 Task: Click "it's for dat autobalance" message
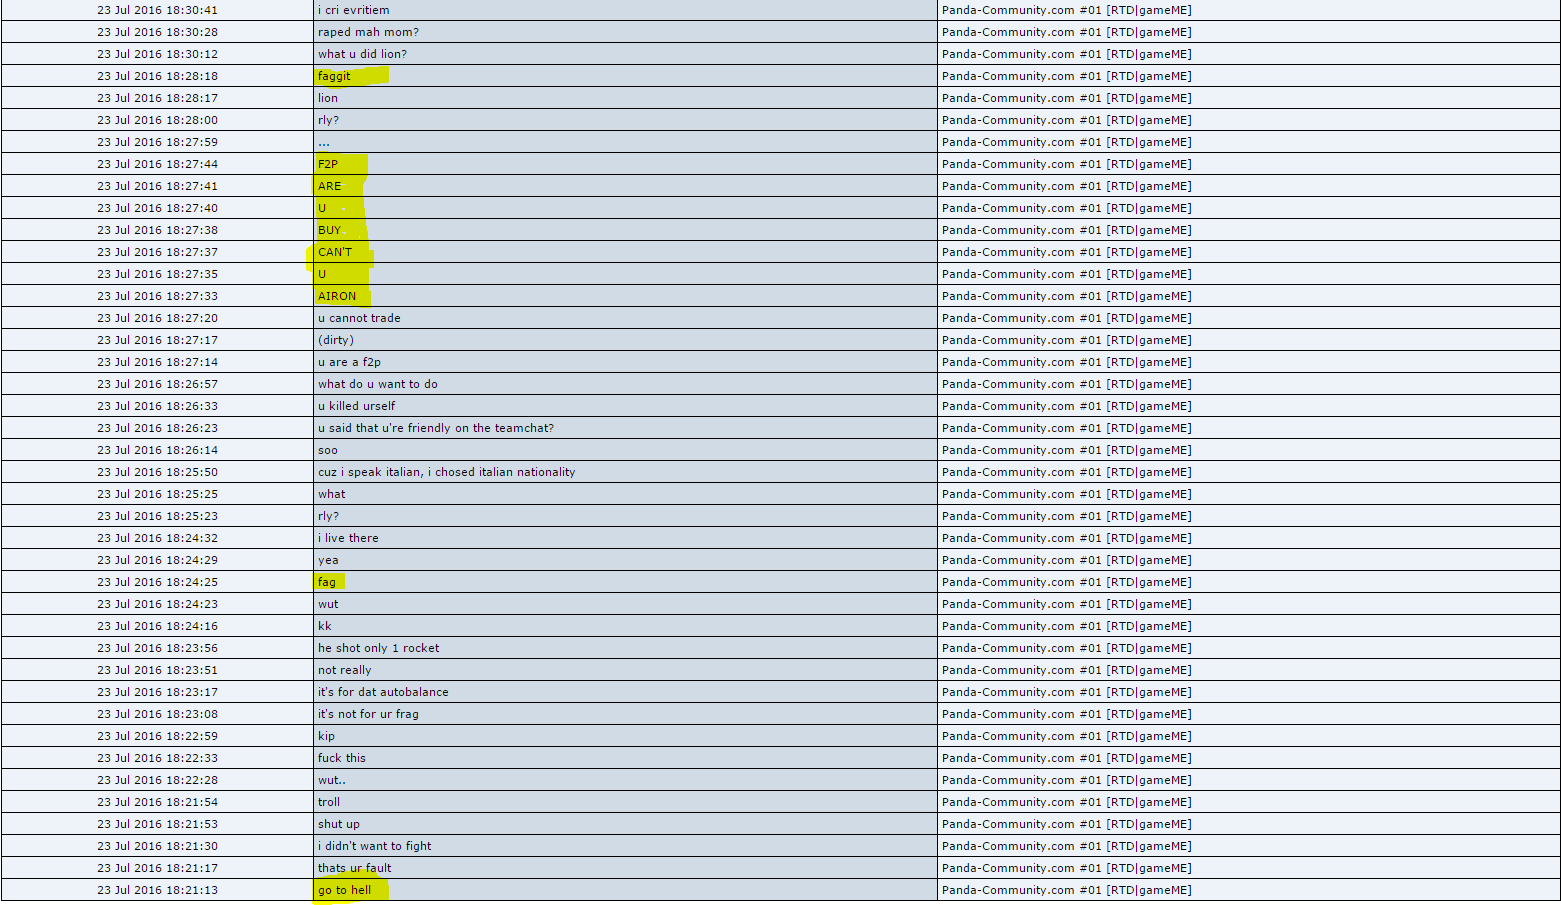pos(383,692)
